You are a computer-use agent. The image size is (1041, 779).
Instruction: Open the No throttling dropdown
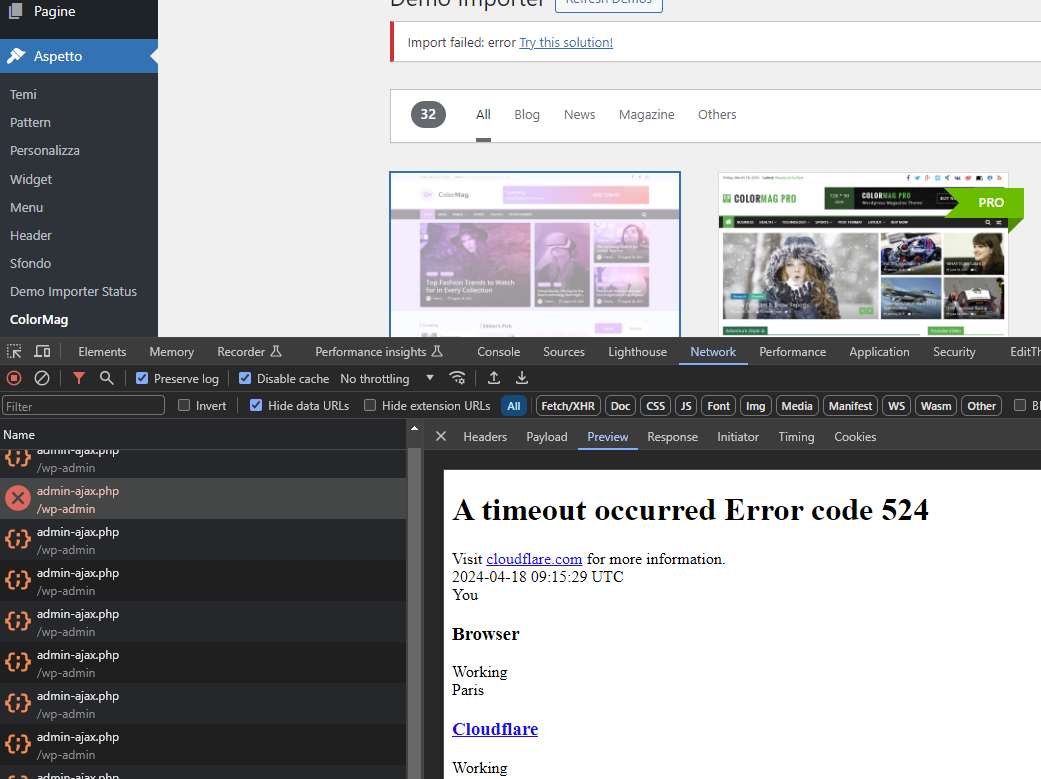[387, 379]
